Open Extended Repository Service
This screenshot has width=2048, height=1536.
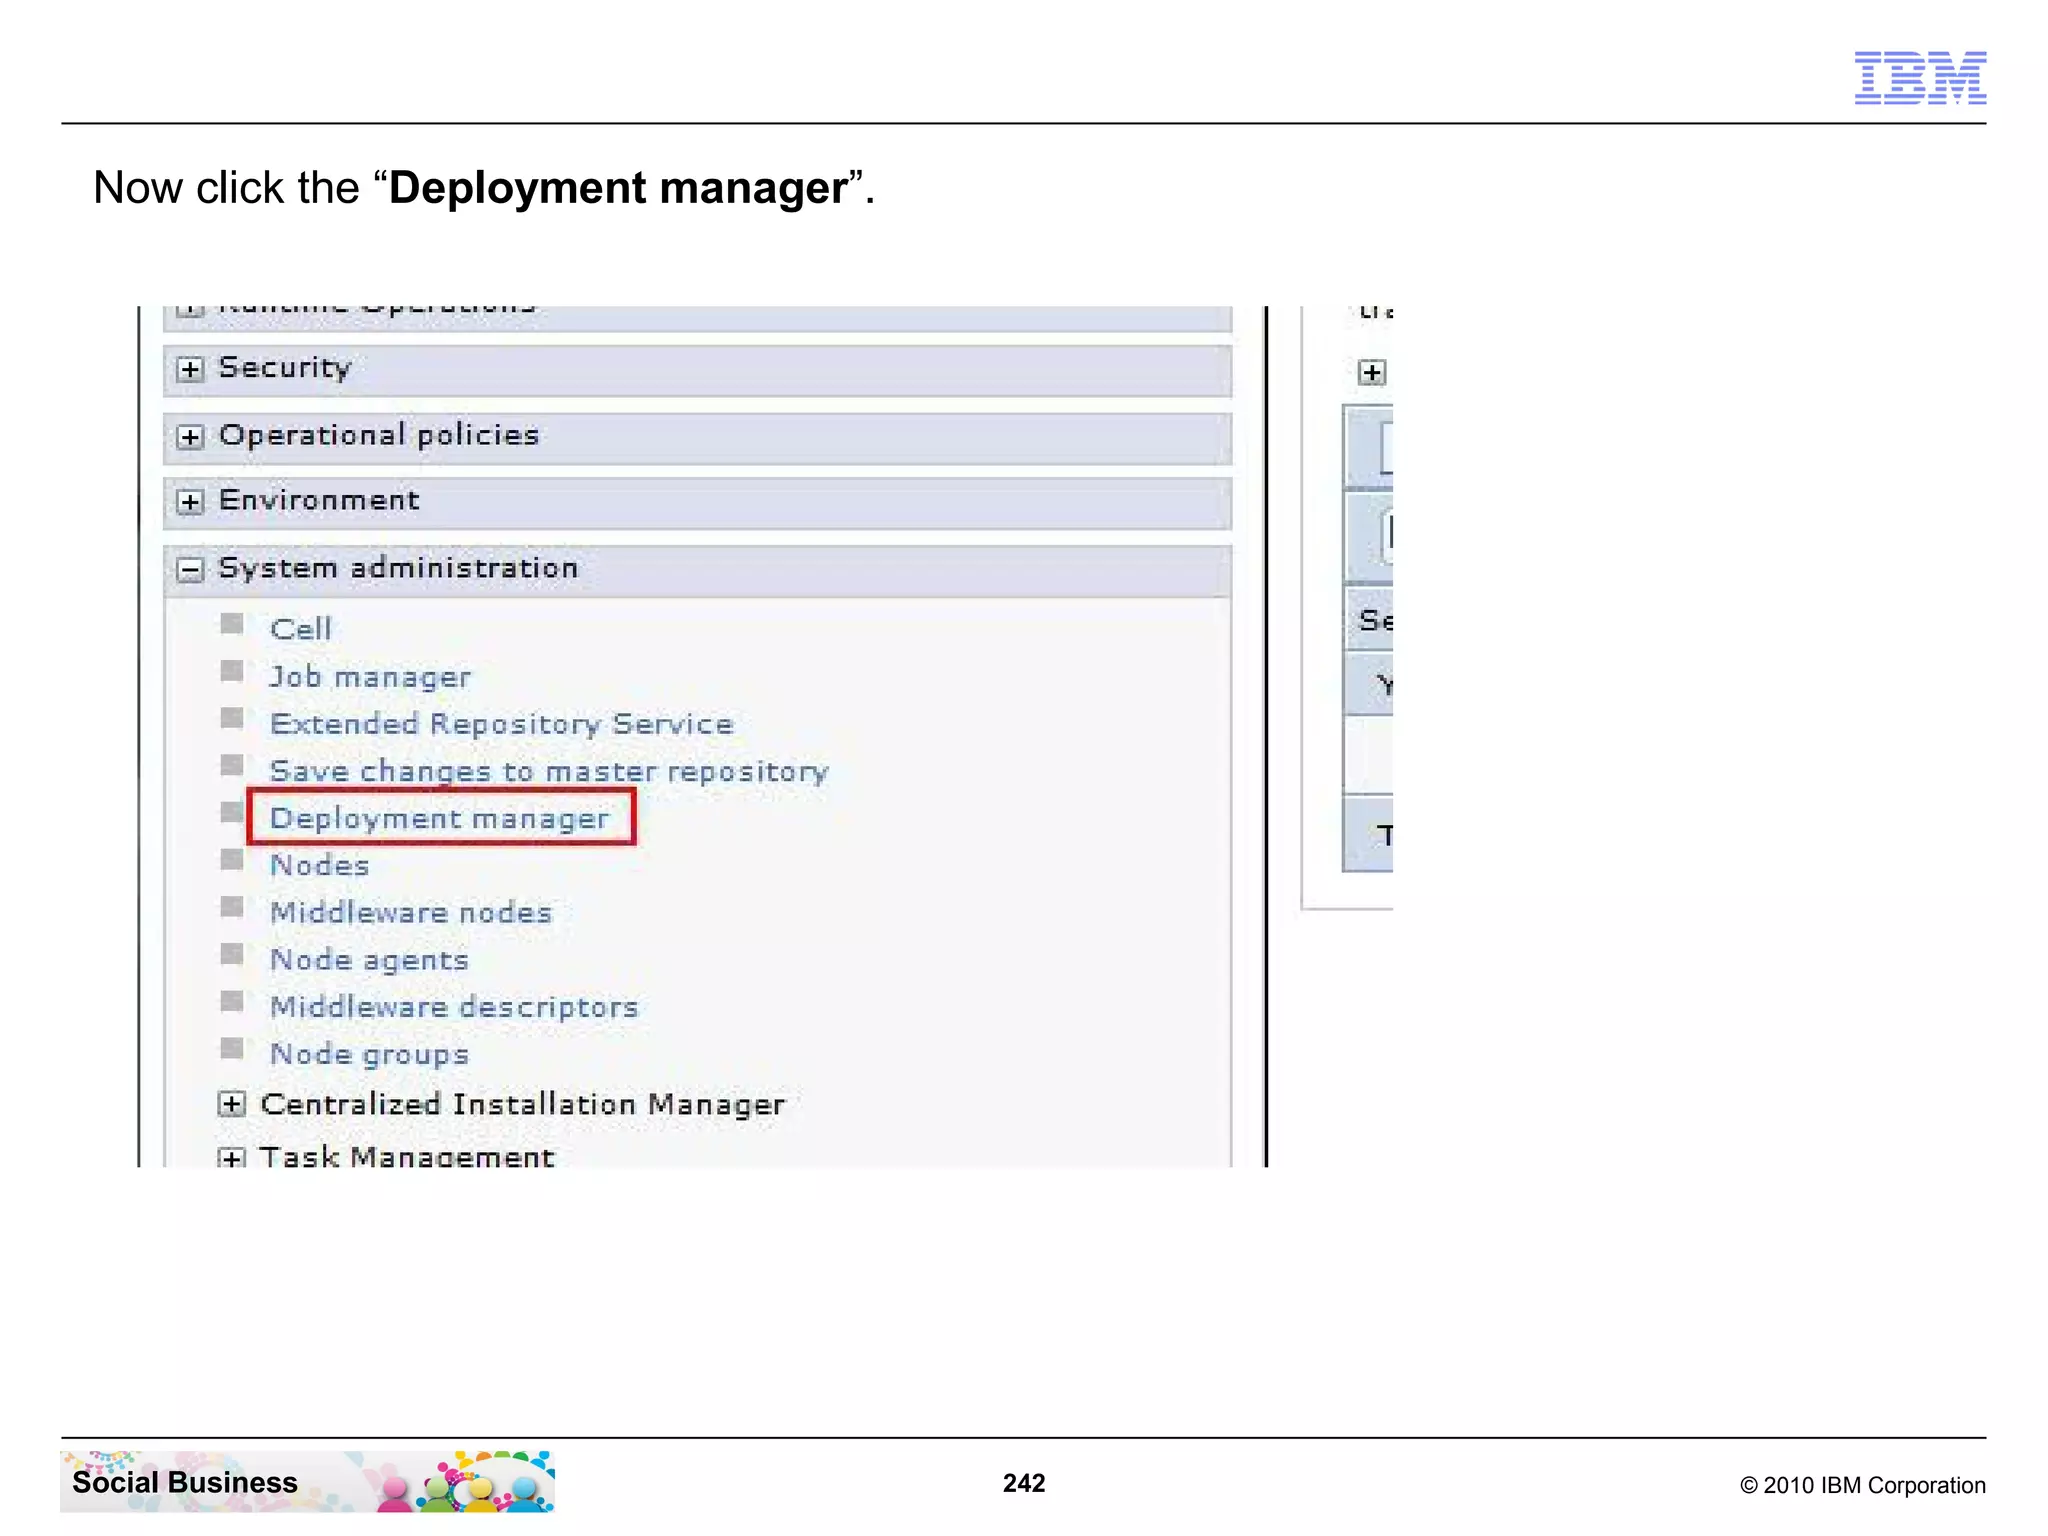coord(502,724)
